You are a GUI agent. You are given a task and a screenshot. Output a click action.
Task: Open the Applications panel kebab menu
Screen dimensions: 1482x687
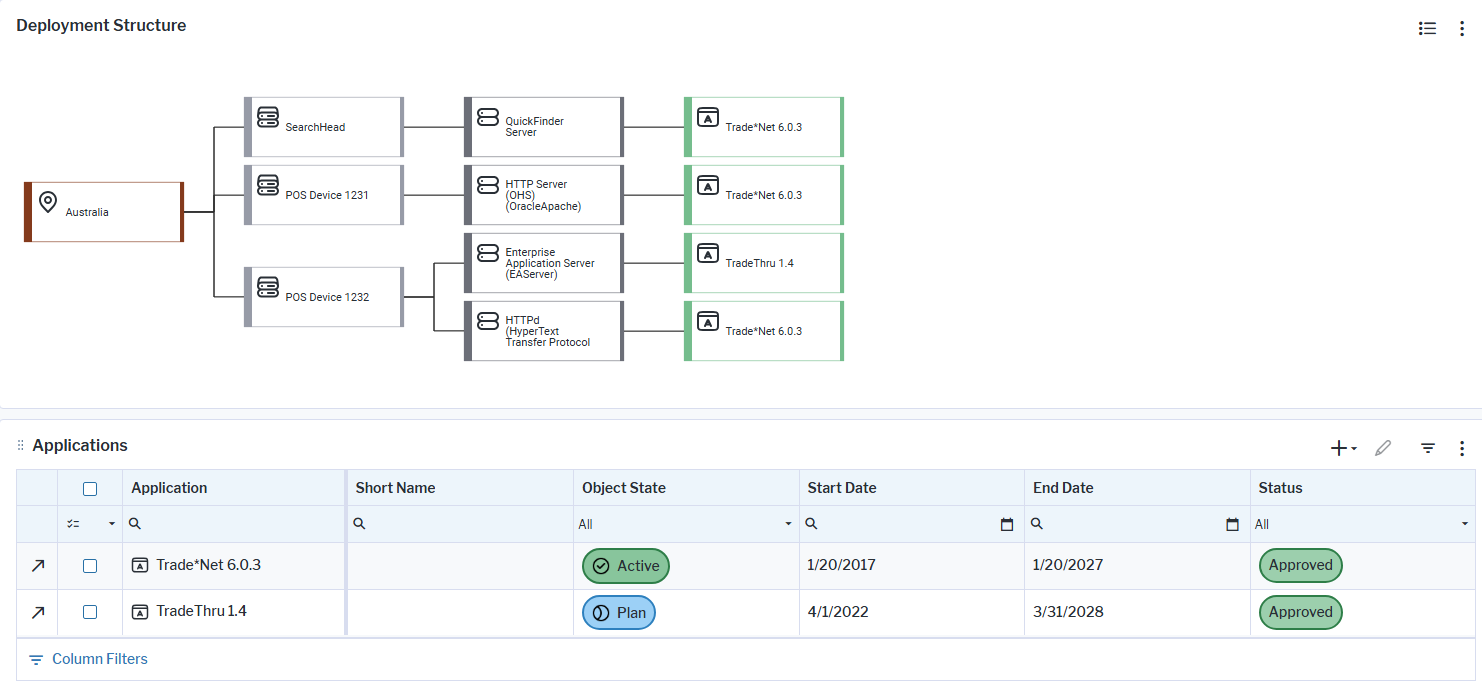click(x=1461, y=448)
